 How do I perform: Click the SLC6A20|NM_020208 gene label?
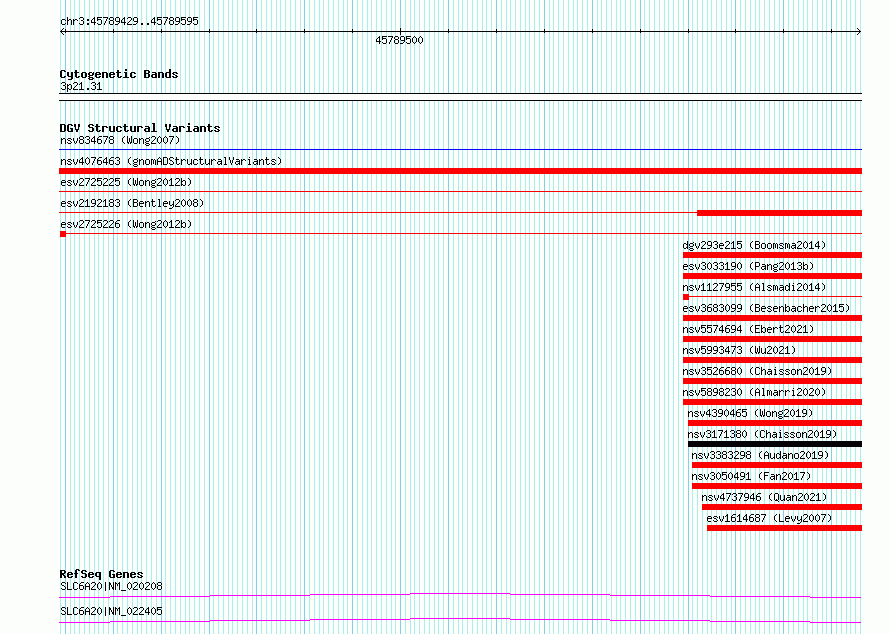tap(111, 586)
